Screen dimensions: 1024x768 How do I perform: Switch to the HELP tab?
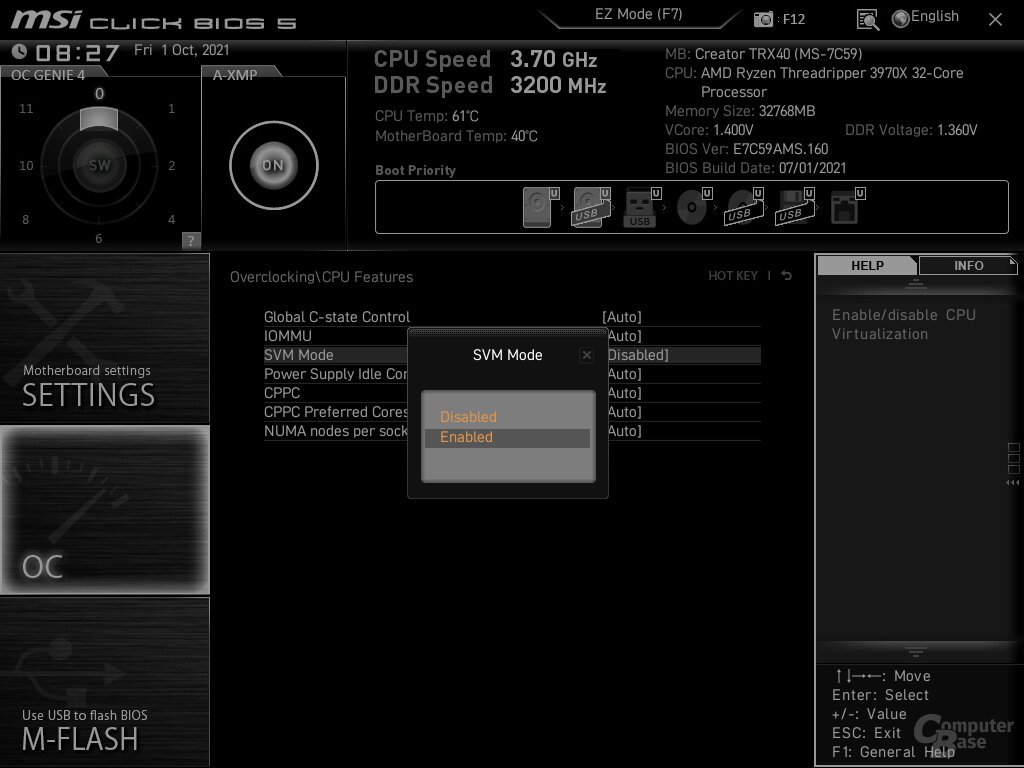[867, 266]
